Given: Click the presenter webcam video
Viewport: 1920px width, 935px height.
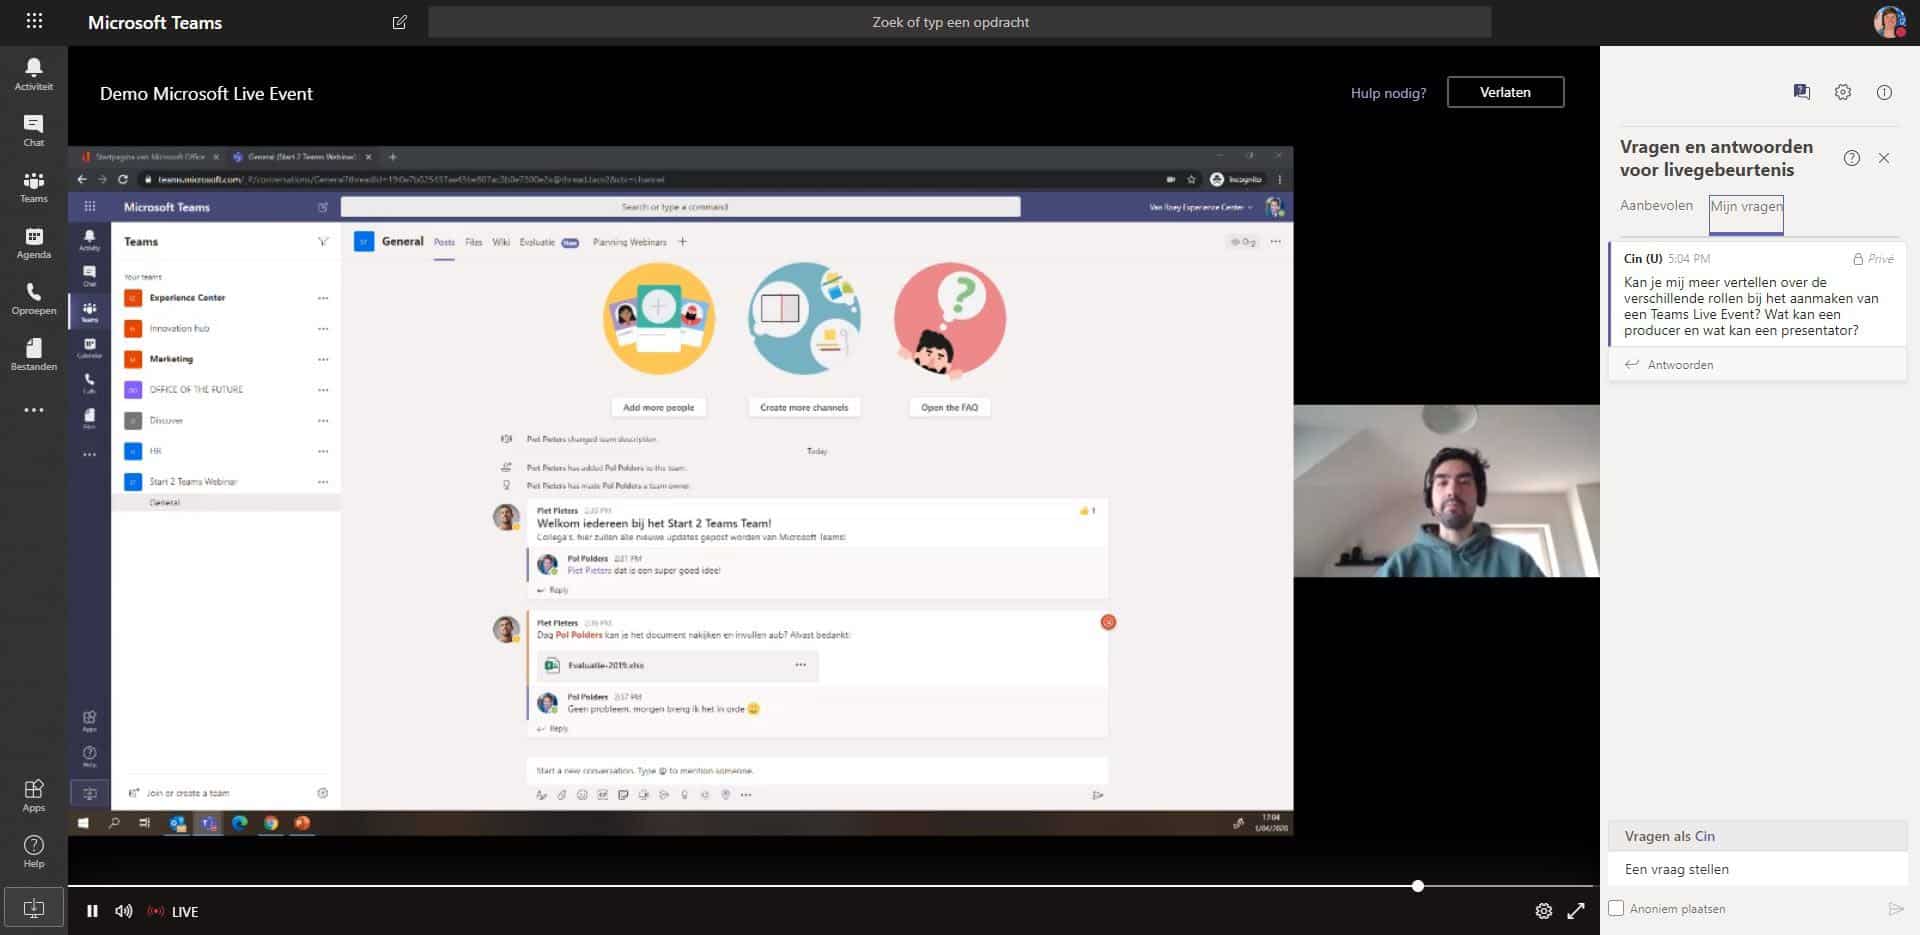Looking at the screenshot, I should 1446,491.
